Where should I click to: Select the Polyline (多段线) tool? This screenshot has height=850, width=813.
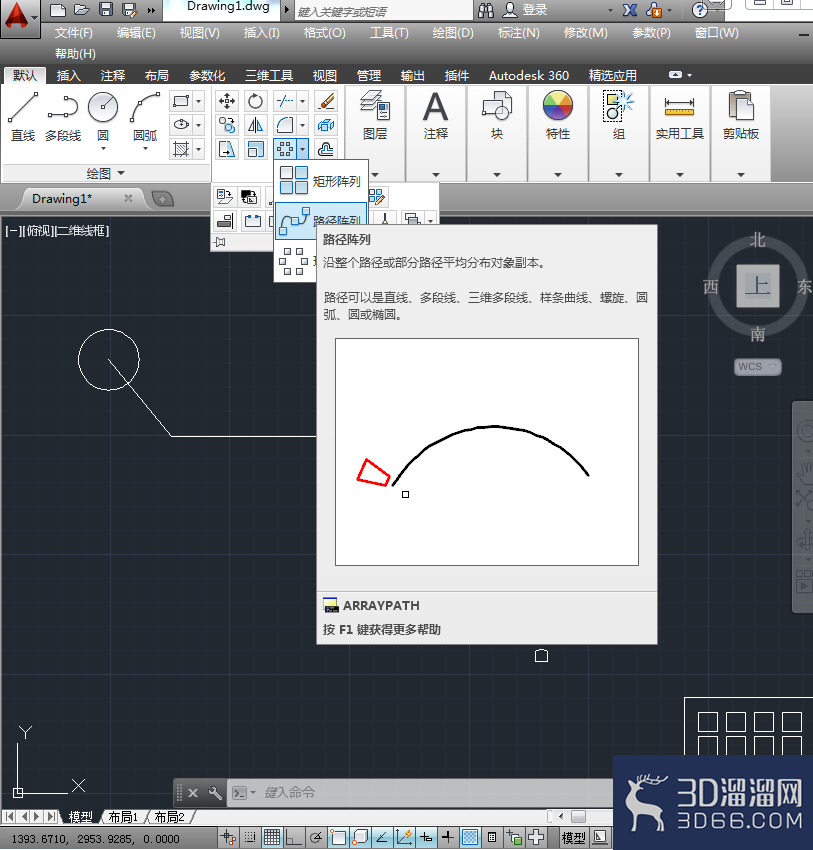point(63,117)
